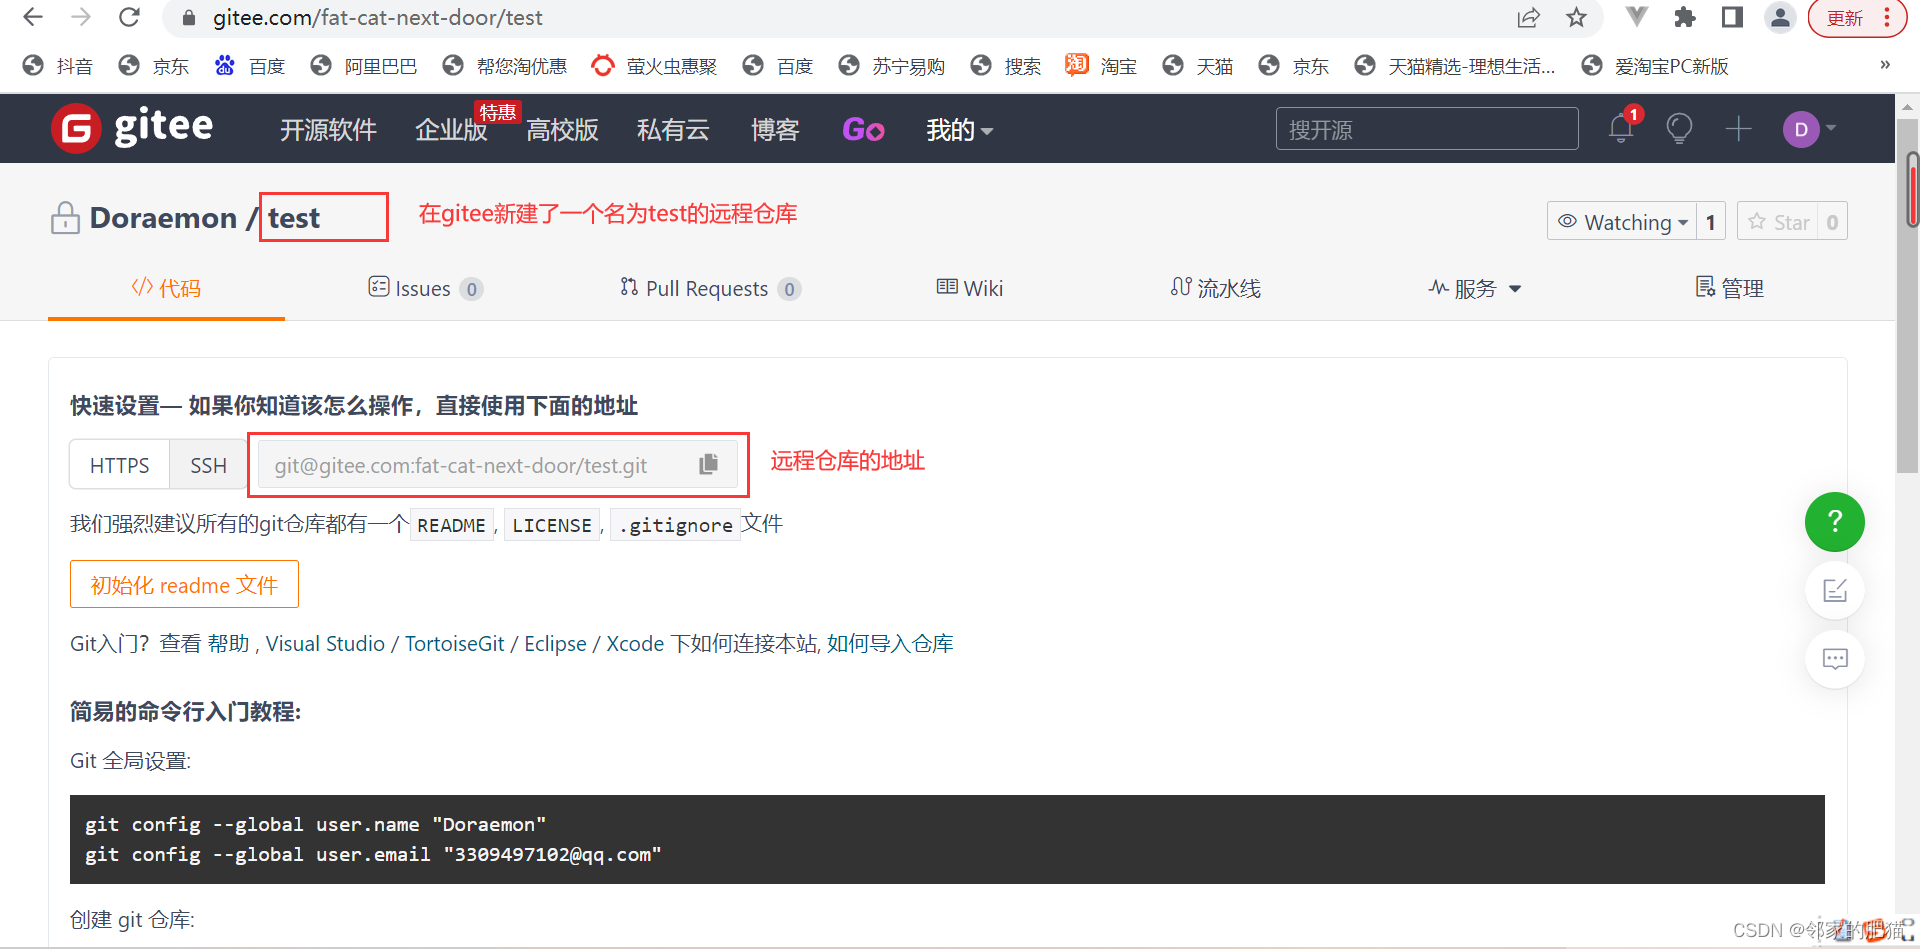Click the address bar URL
Screen dimensions: 1920x949
coord(378,17)
